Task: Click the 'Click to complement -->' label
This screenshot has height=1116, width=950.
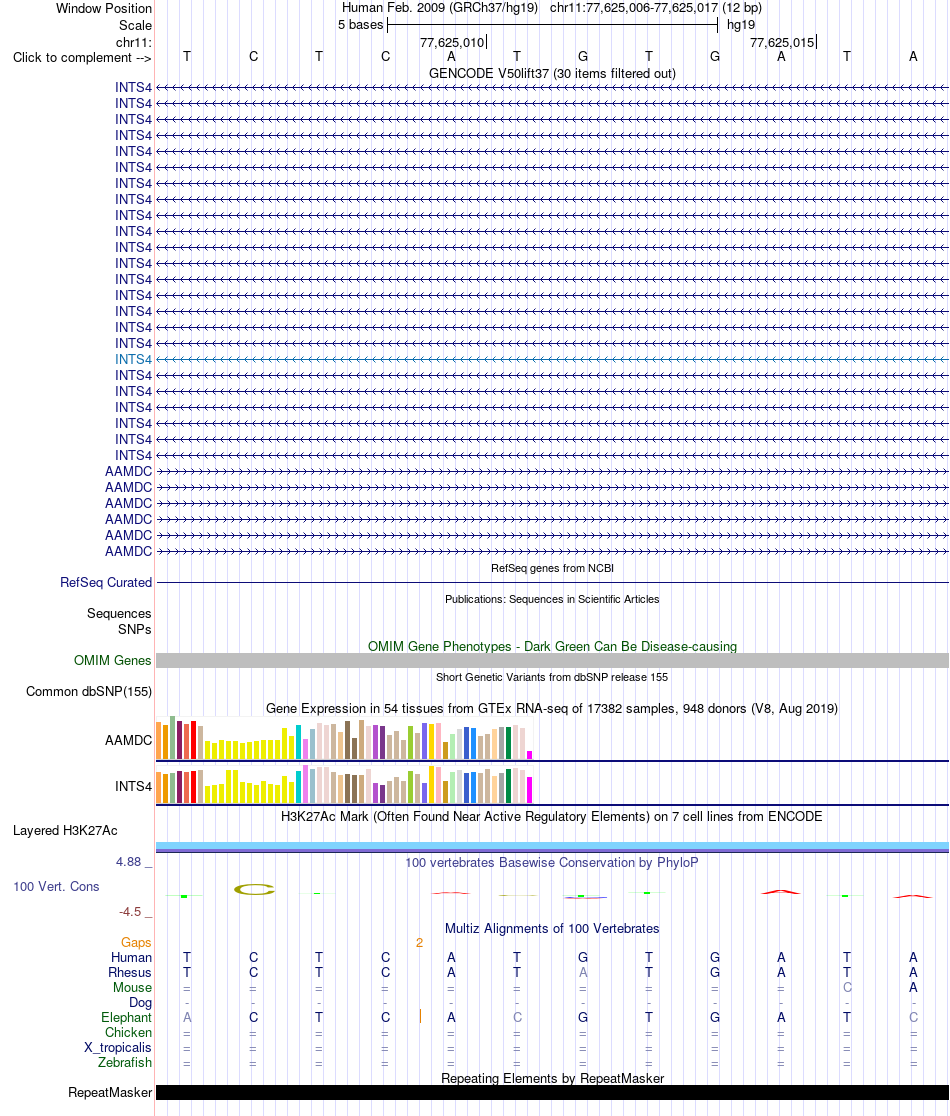Action: coord(82,58)
